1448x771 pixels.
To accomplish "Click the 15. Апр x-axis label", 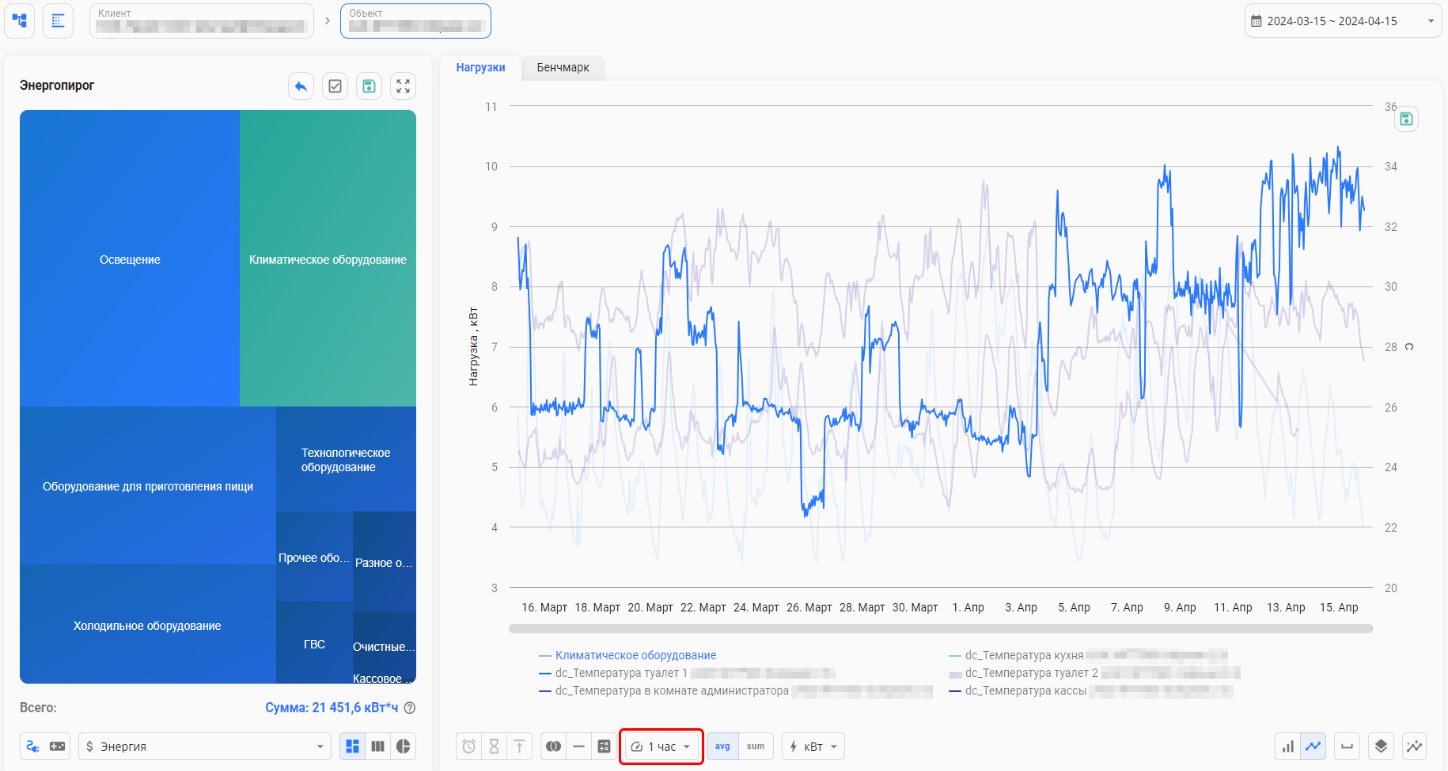I will [x=1340, y=607].
